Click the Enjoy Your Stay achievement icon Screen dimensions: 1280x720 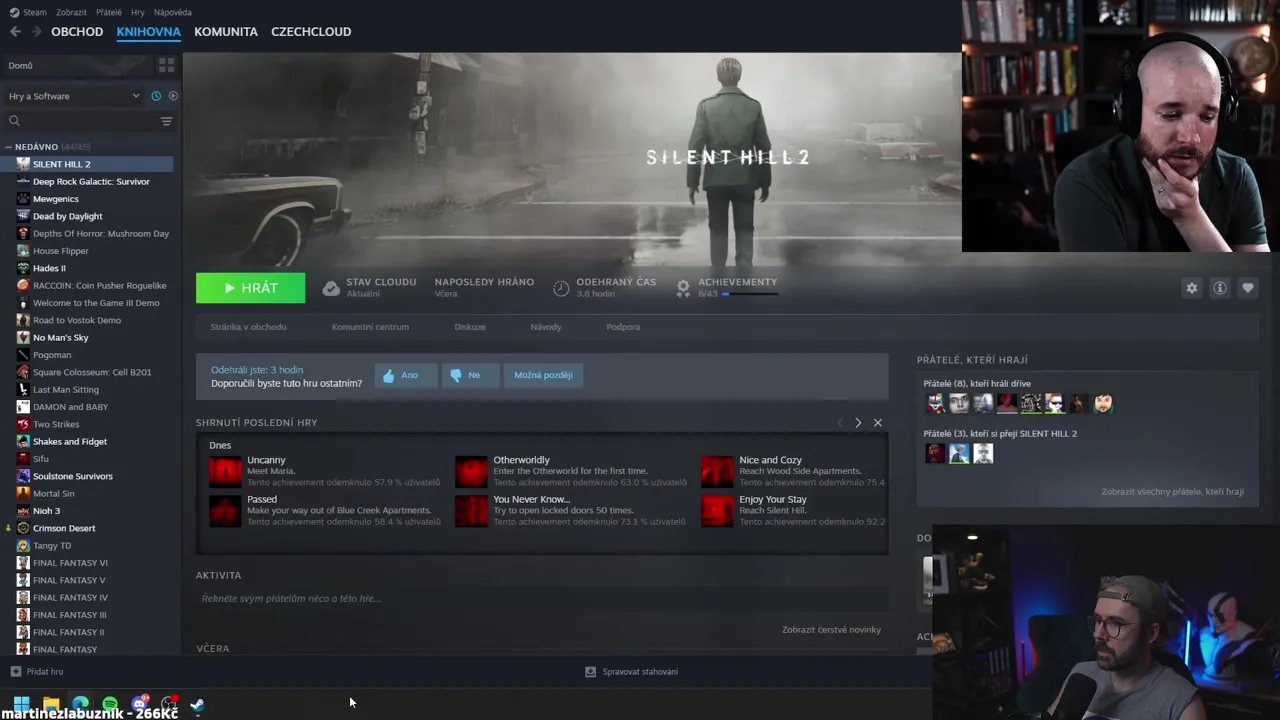click(717, 510)
